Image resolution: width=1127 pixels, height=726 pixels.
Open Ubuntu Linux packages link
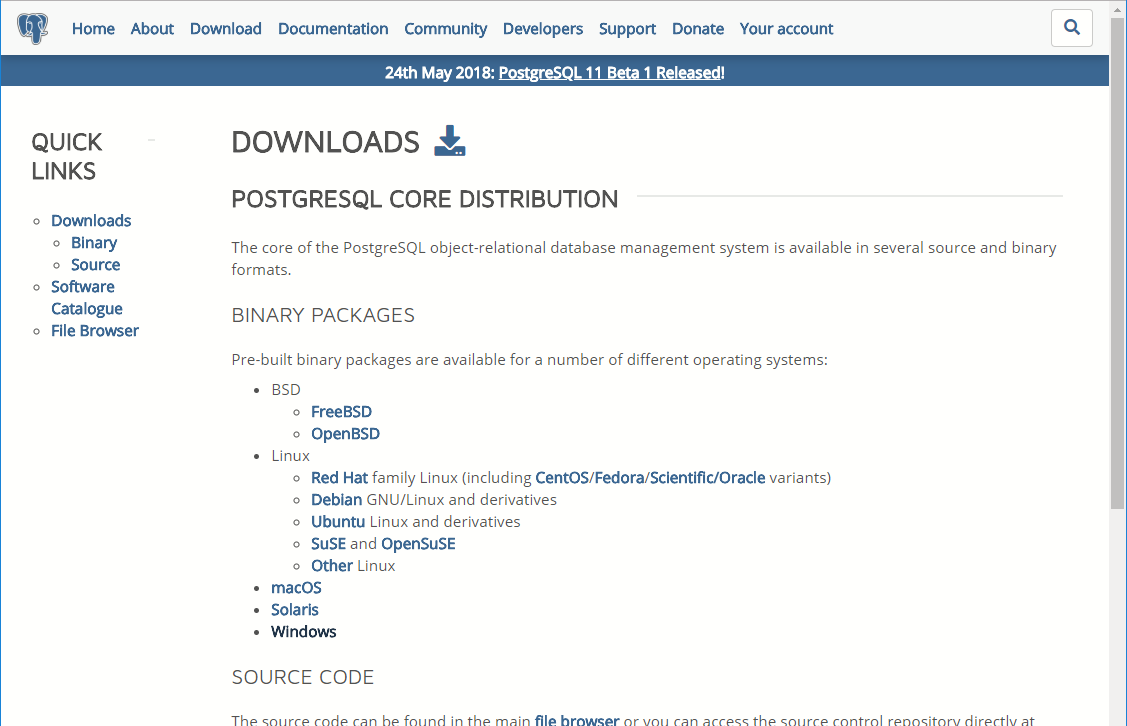[338, 522]
